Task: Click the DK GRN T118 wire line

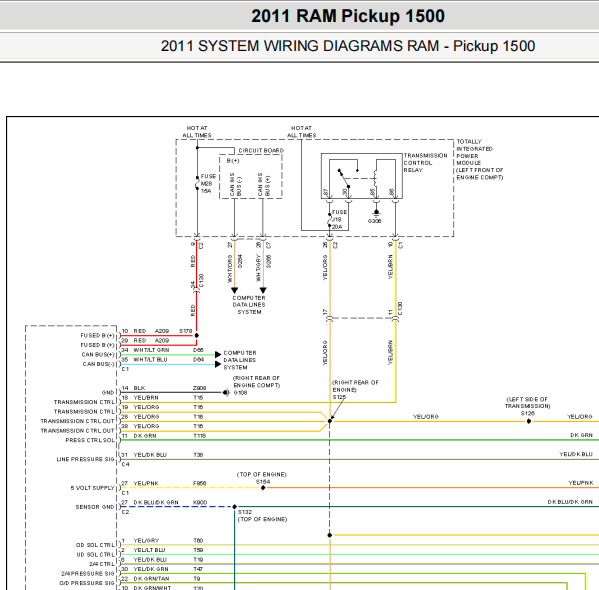Action: pyautogui.click(x=359, y=440)
